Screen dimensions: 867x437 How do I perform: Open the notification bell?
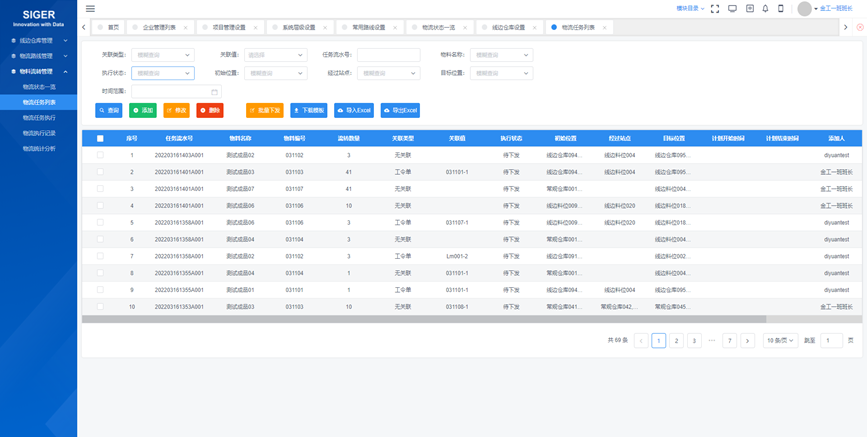(765, 8)
